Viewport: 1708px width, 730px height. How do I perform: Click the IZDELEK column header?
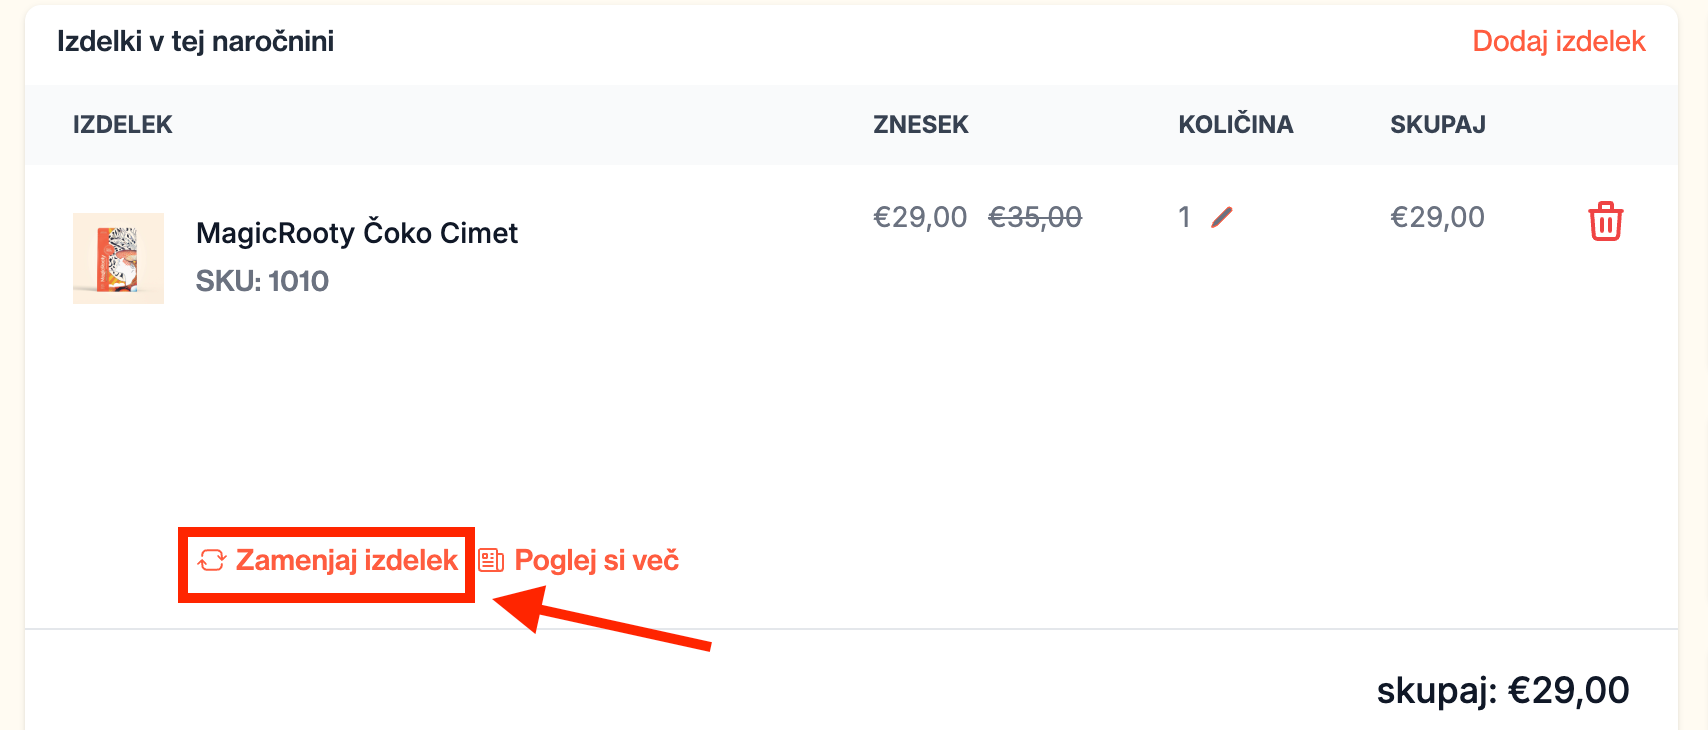[x=122, y=125]
